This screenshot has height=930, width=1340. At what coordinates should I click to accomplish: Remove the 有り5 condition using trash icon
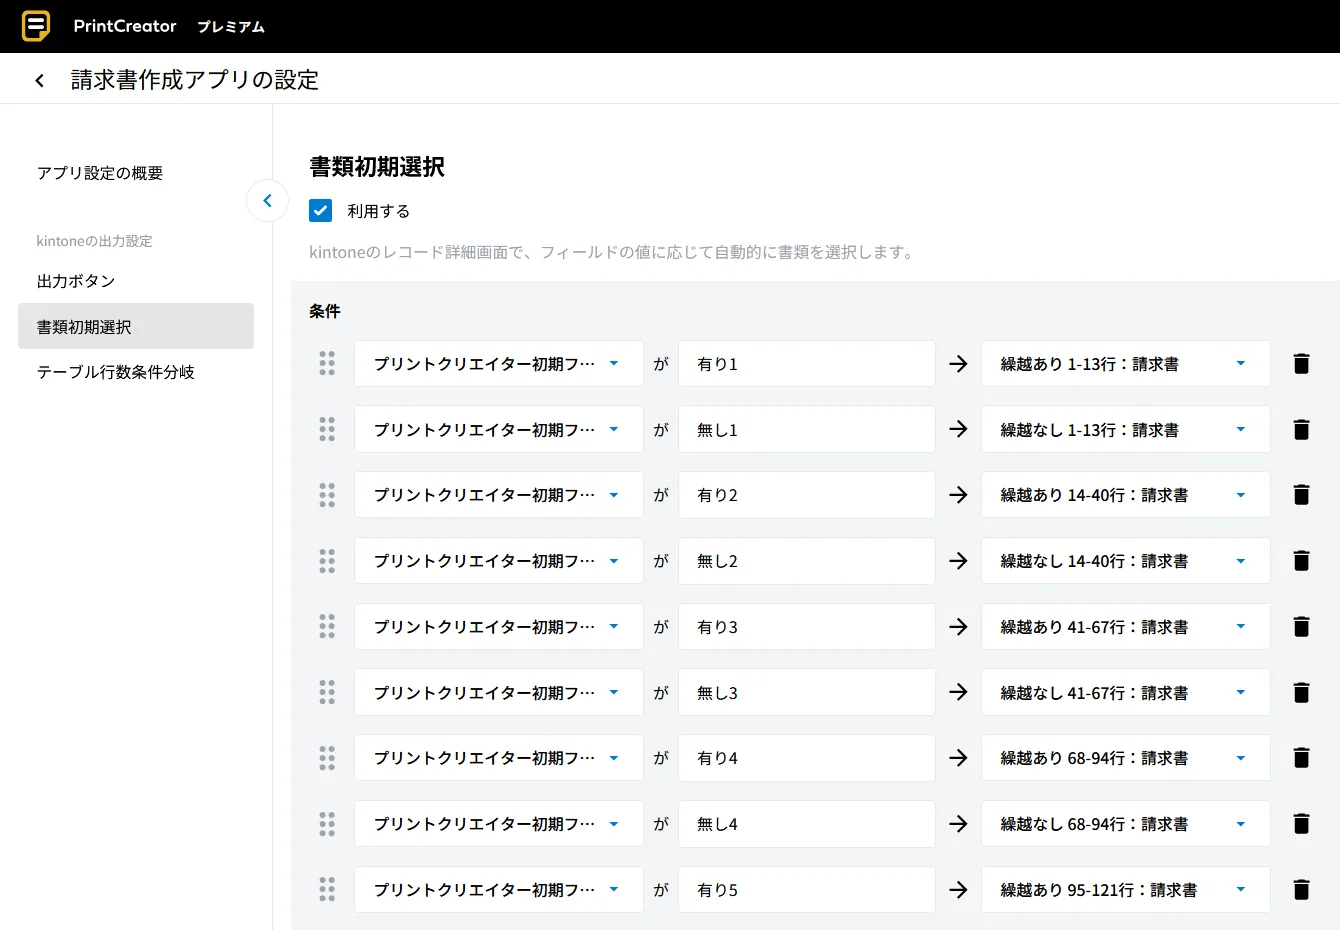pos(1301,890)
